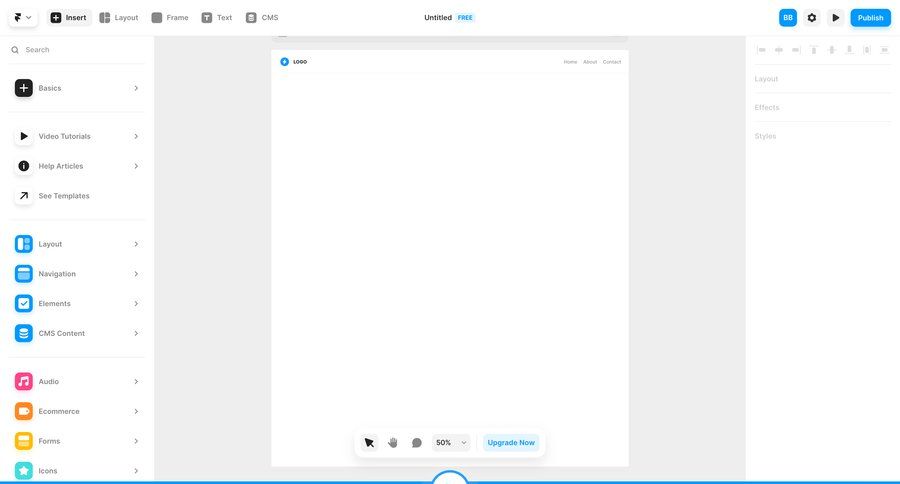Click the Help Articles info icon
The image size is (900, 484).
click(24, 166)
